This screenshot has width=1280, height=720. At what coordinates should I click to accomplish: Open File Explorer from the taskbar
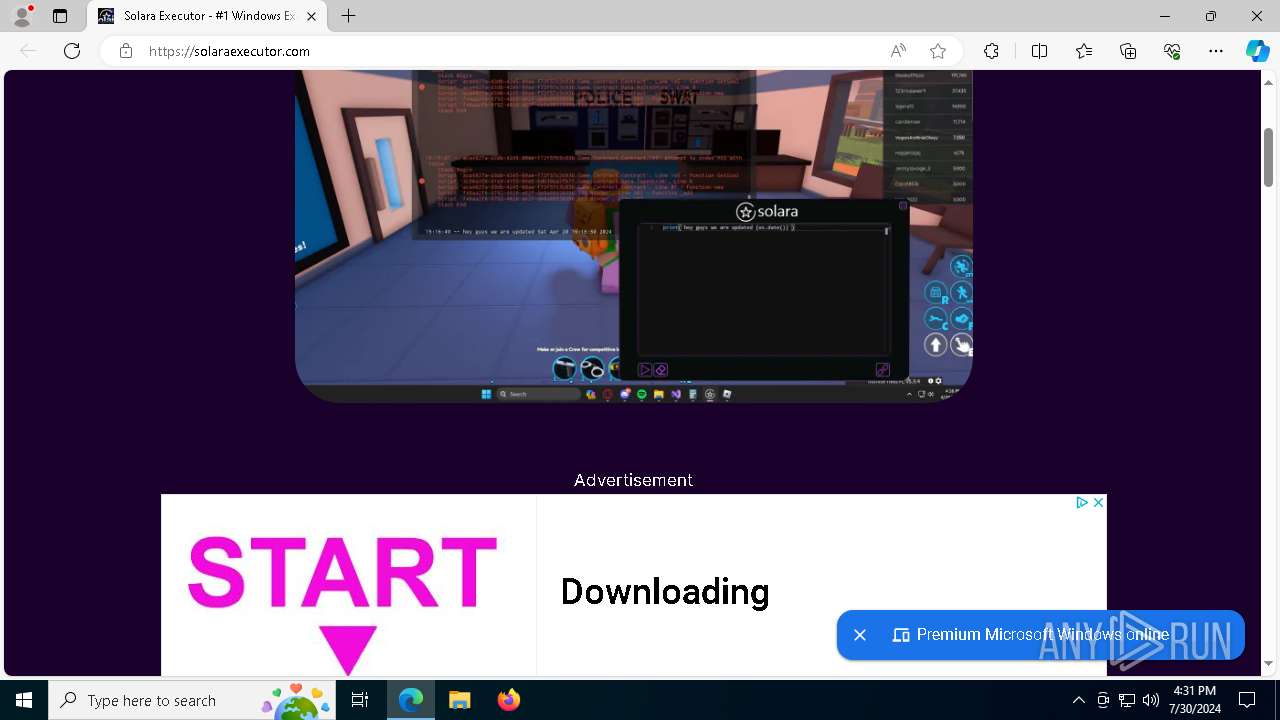click(x=459, y=700)
